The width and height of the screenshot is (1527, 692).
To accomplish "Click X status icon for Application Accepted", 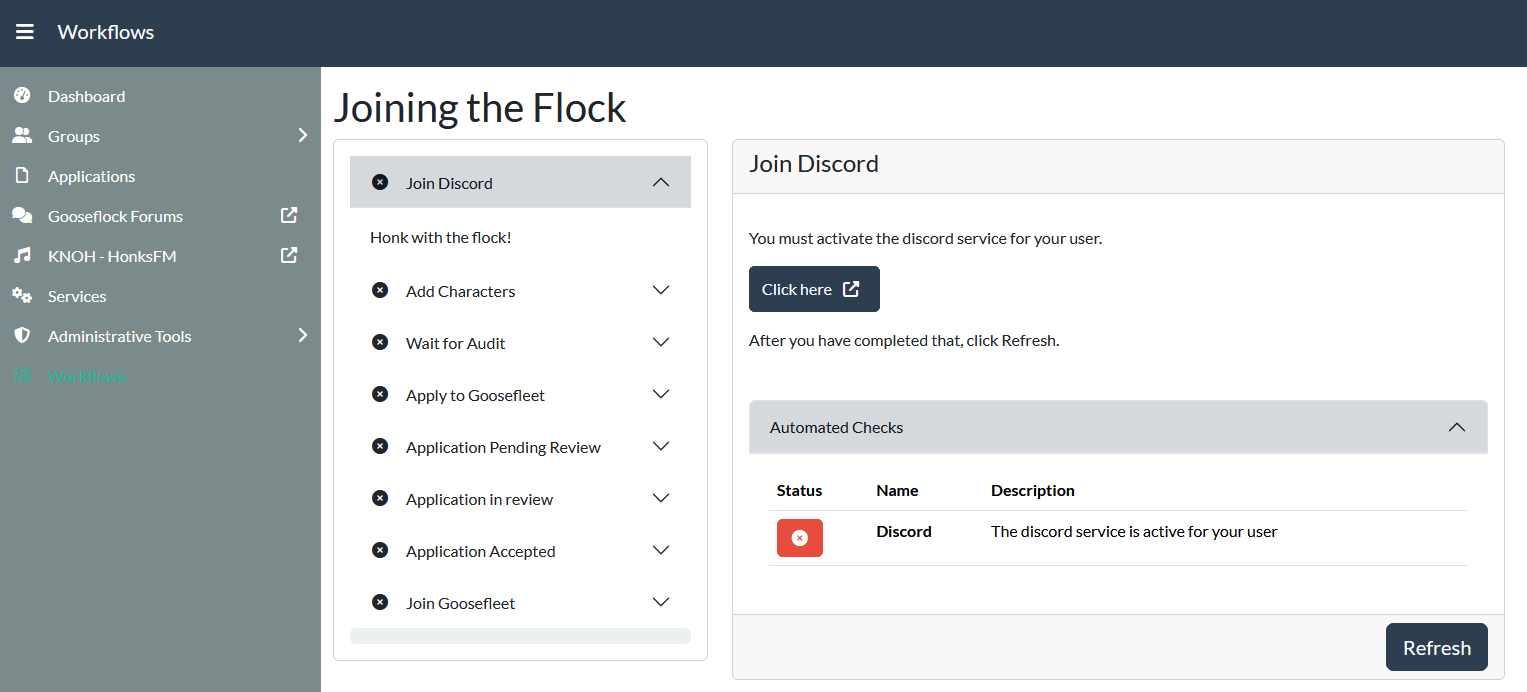I will click(x=380, y=550).
